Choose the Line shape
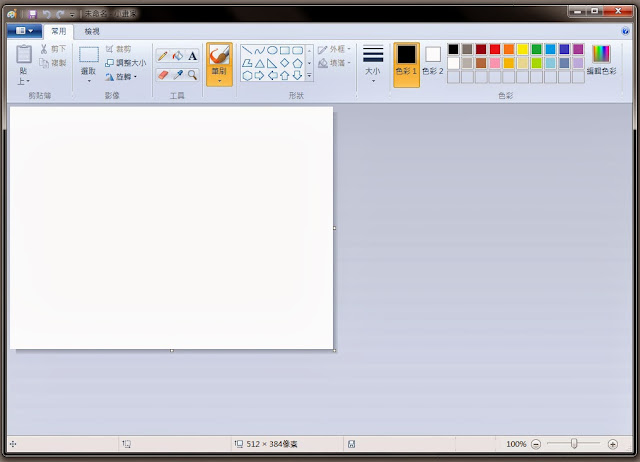Image resolution: width=640 pixels, height=462 pixels. [247, 51]
